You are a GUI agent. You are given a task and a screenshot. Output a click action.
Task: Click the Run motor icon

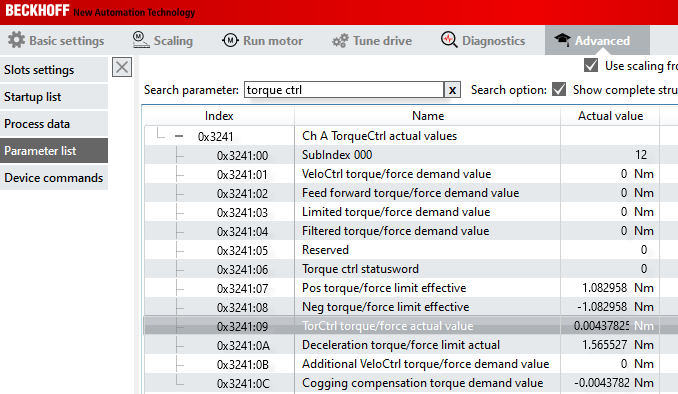click(230, 40)
